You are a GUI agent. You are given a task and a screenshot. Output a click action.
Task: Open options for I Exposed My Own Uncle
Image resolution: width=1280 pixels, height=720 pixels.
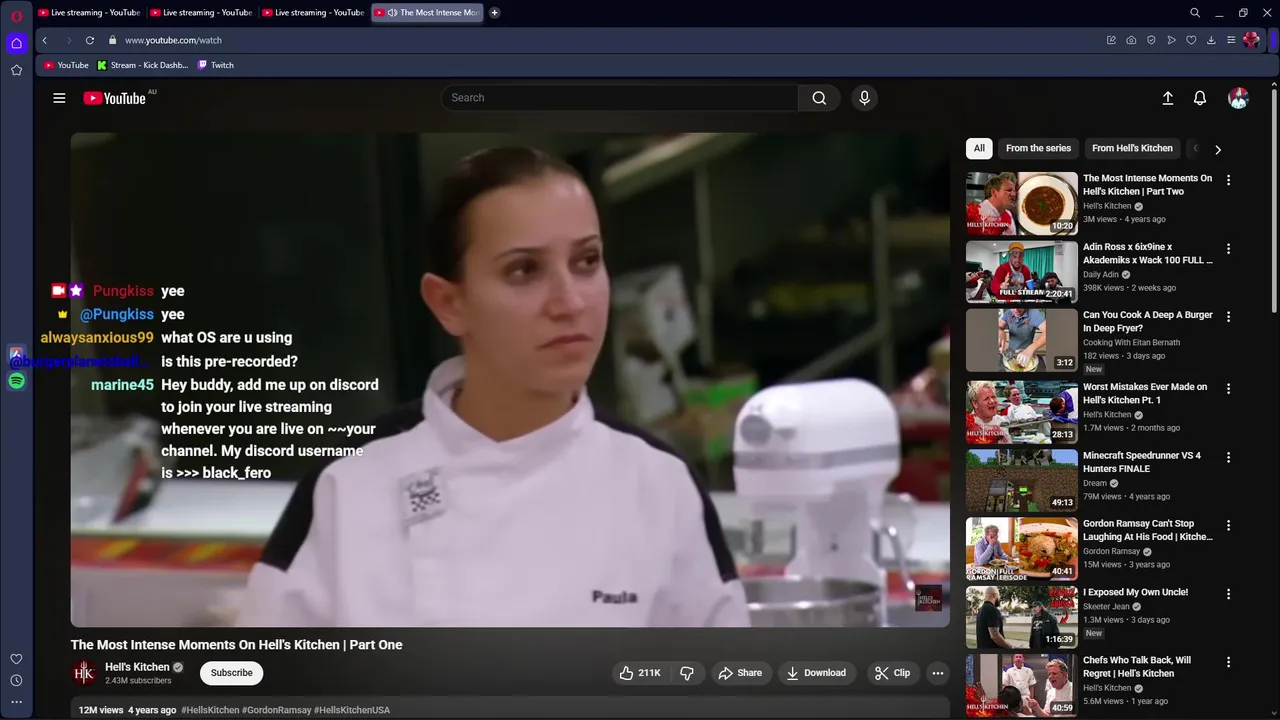1228,593
